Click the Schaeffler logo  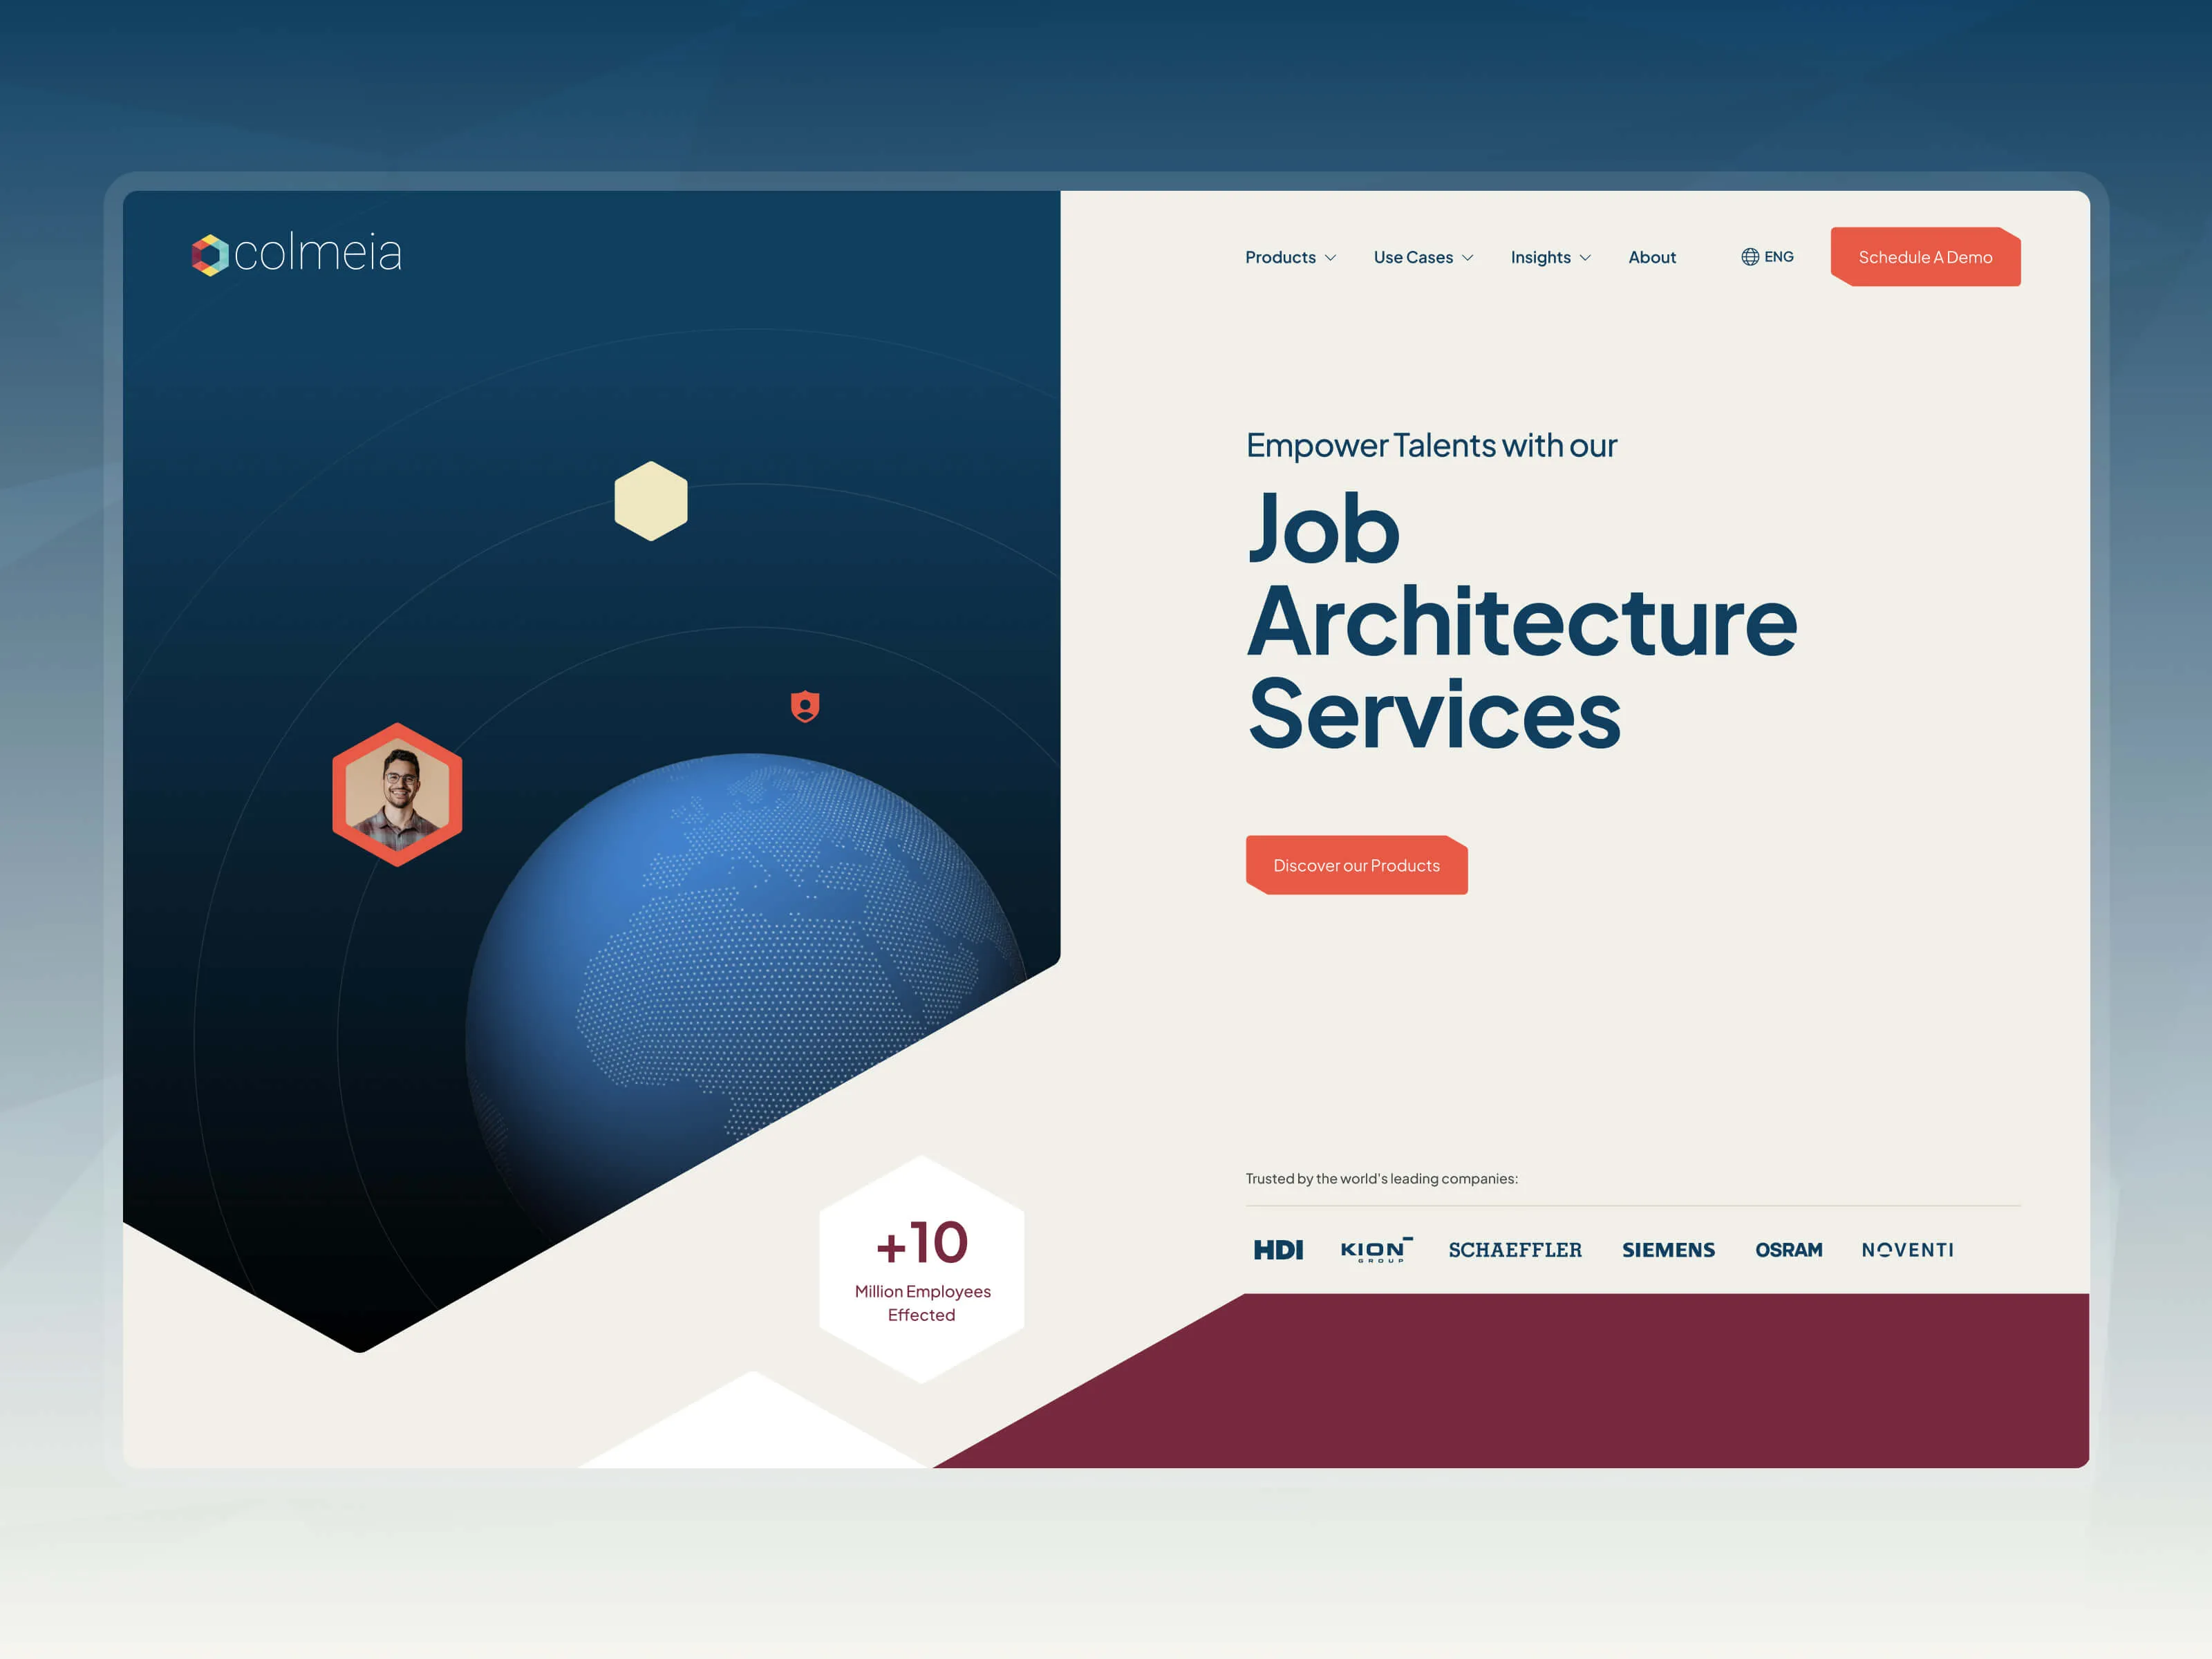point(1515,1250)
